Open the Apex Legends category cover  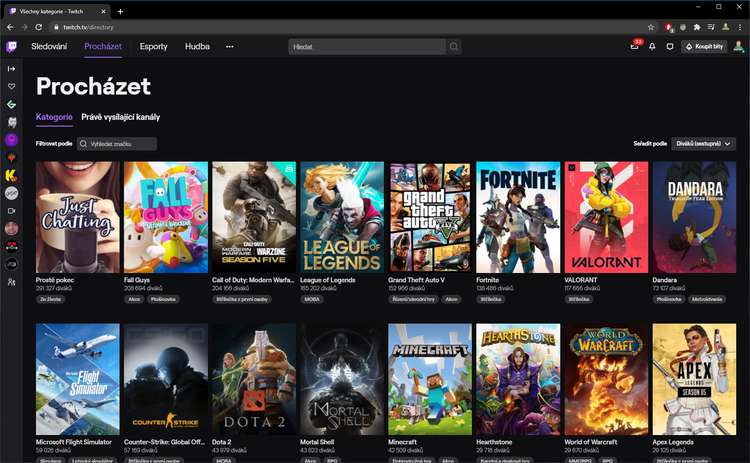pos(694,379)
